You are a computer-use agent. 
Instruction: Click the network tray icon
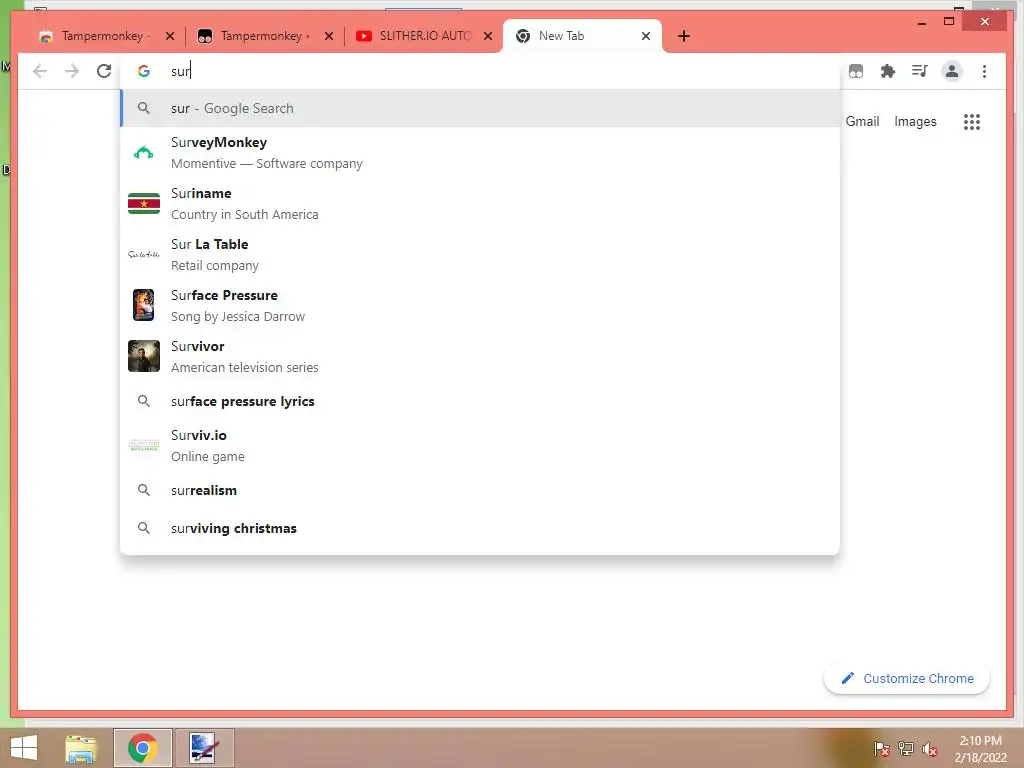pos(905,748)
